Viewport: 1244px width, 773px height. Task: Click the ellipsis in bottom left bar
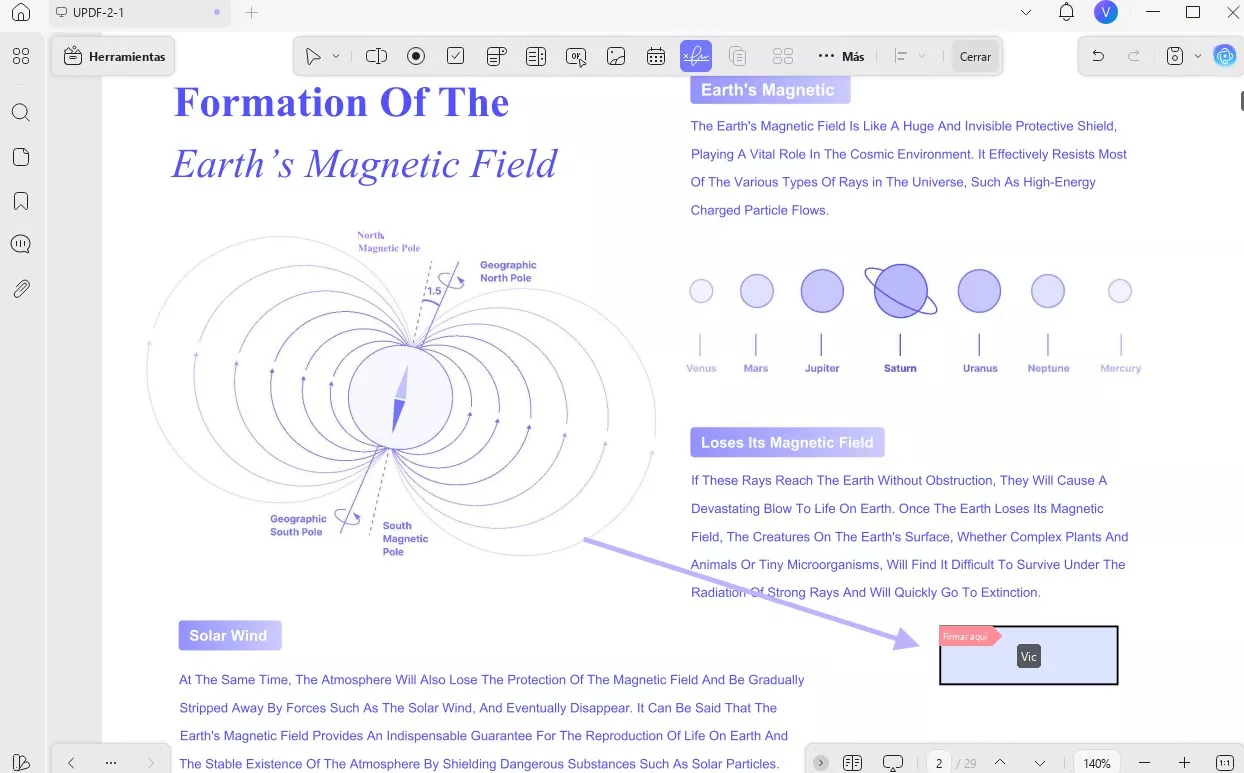111,763
